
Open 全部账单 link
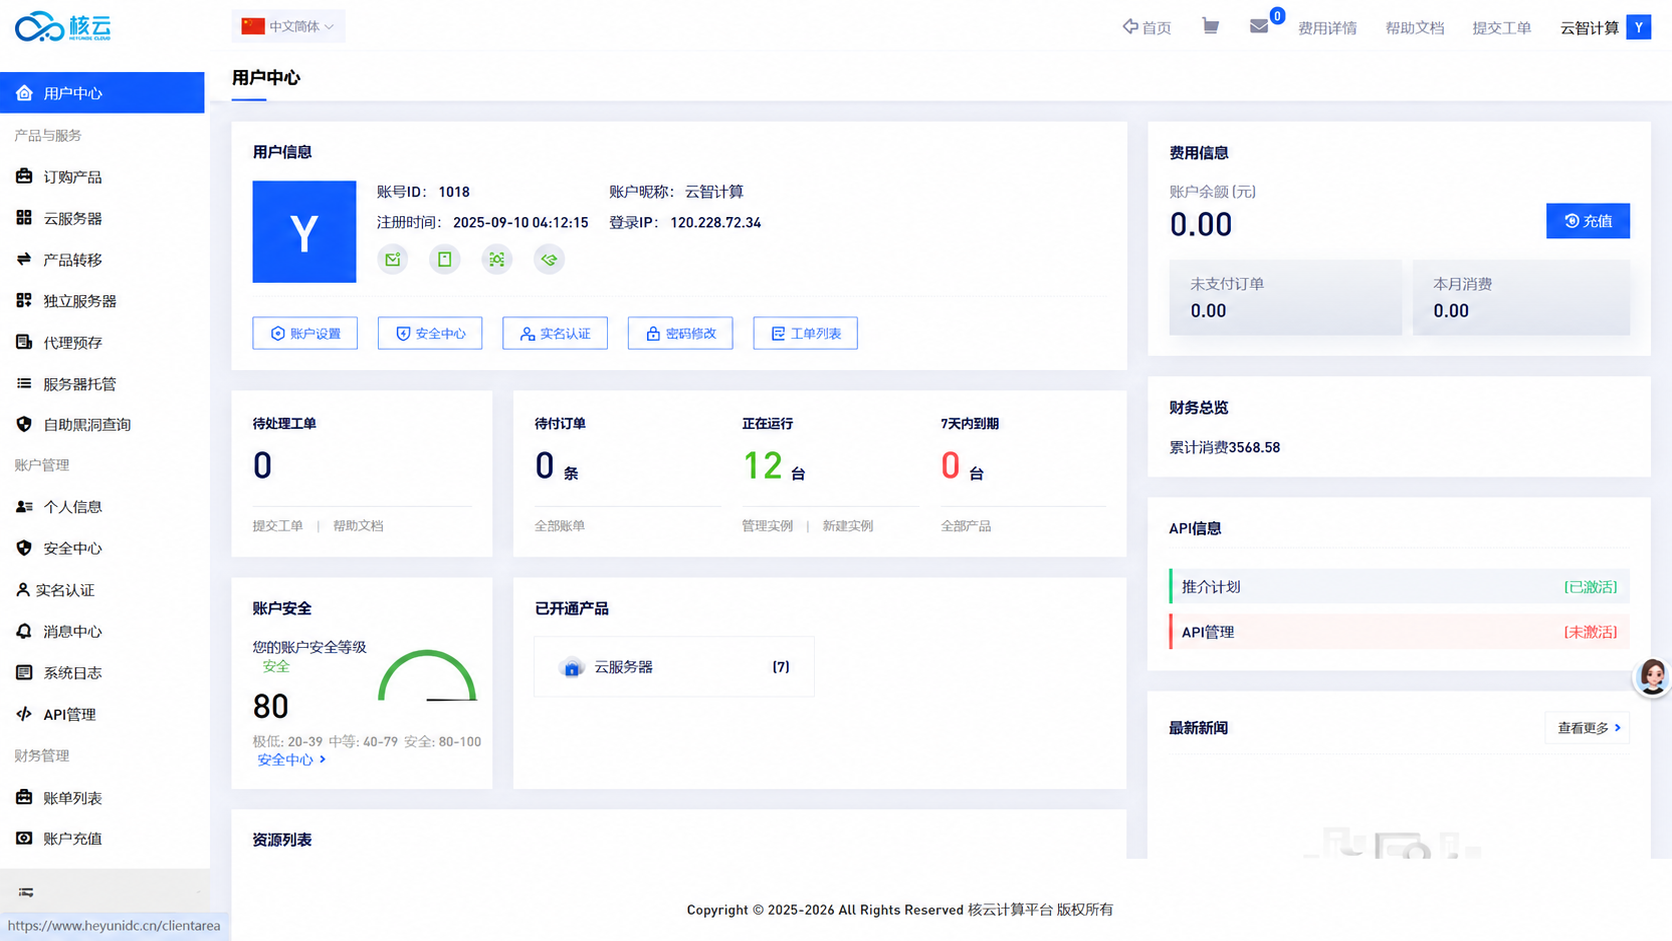[x=560, y=526]
